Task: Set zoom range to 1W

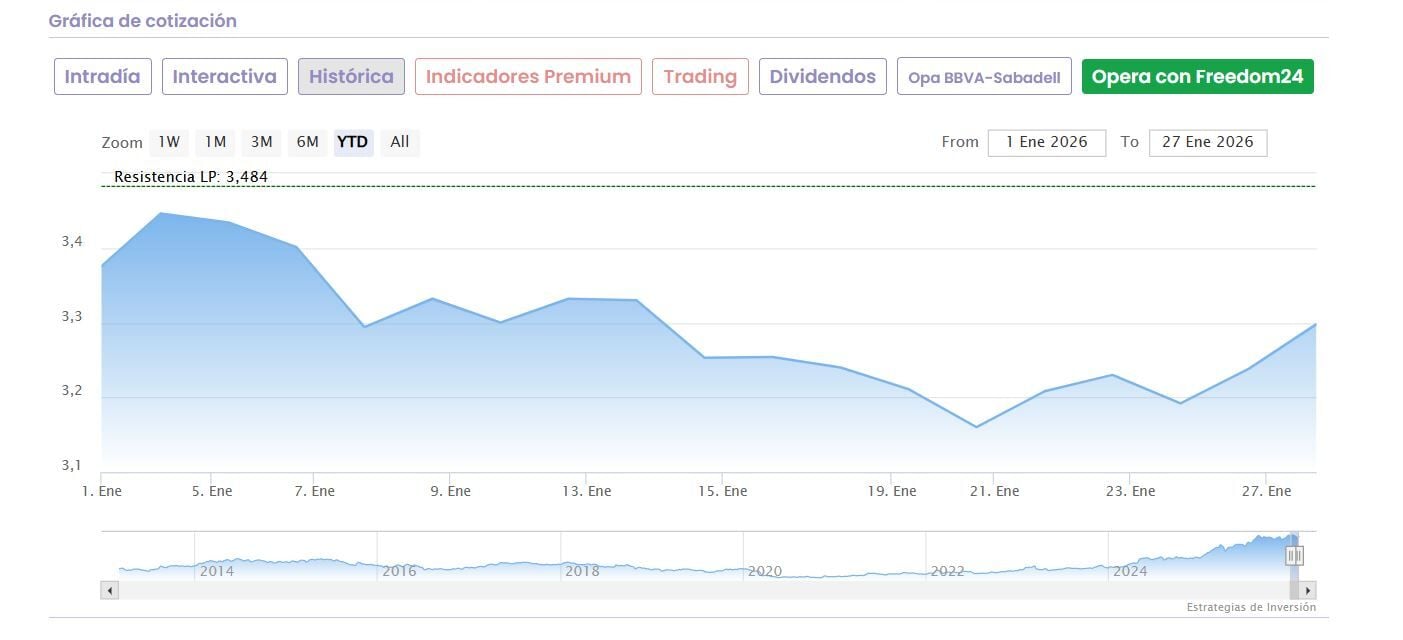Action: (169, 142)
